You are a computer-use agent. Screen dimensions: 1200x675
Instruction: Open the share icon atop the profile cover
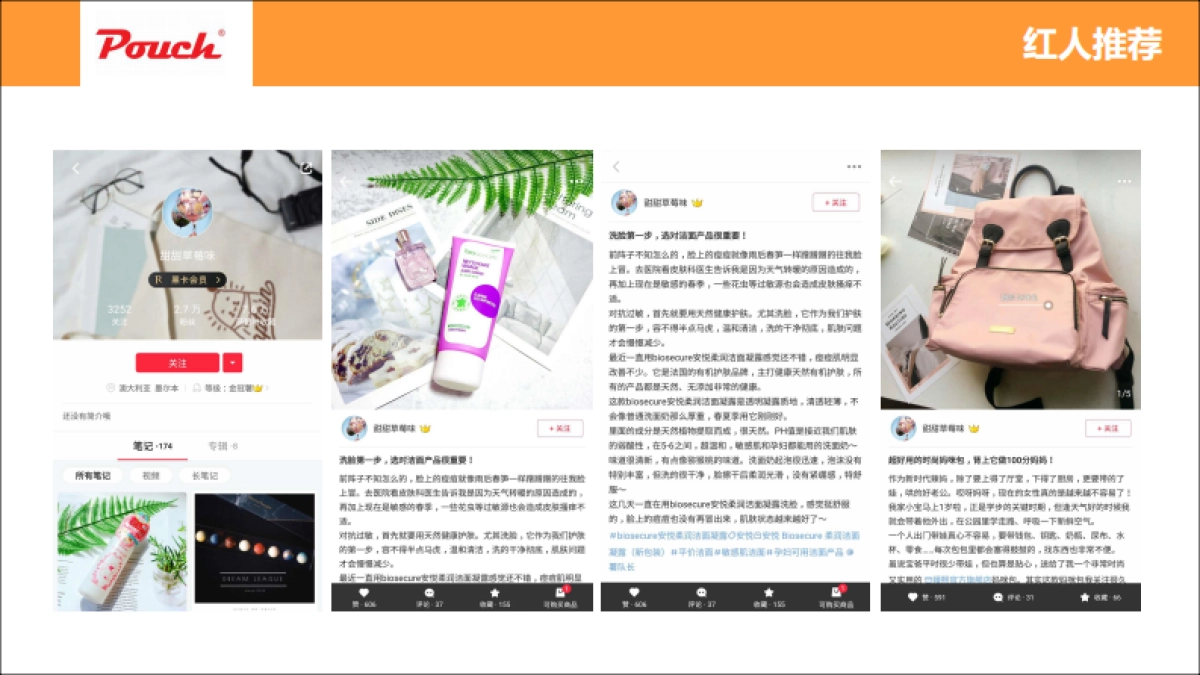[307, 170]
